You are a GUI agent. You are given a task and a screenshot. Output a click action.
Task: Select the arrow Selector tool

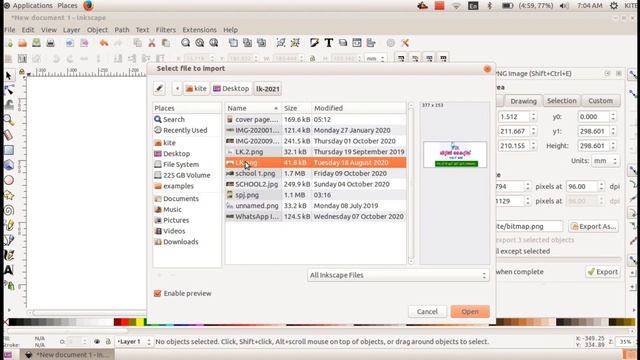(9, 76)
